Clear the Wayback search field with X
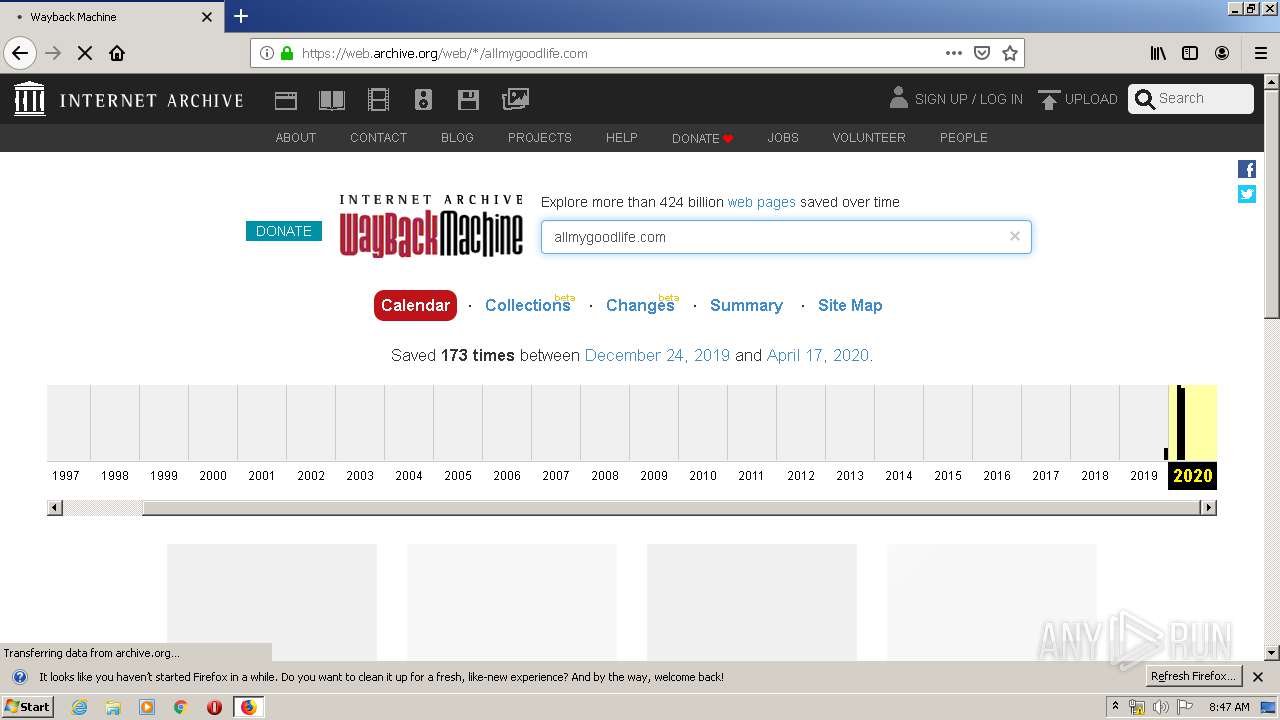The height and width of the screenshot is (720, 1280). tap(1015, 236)
